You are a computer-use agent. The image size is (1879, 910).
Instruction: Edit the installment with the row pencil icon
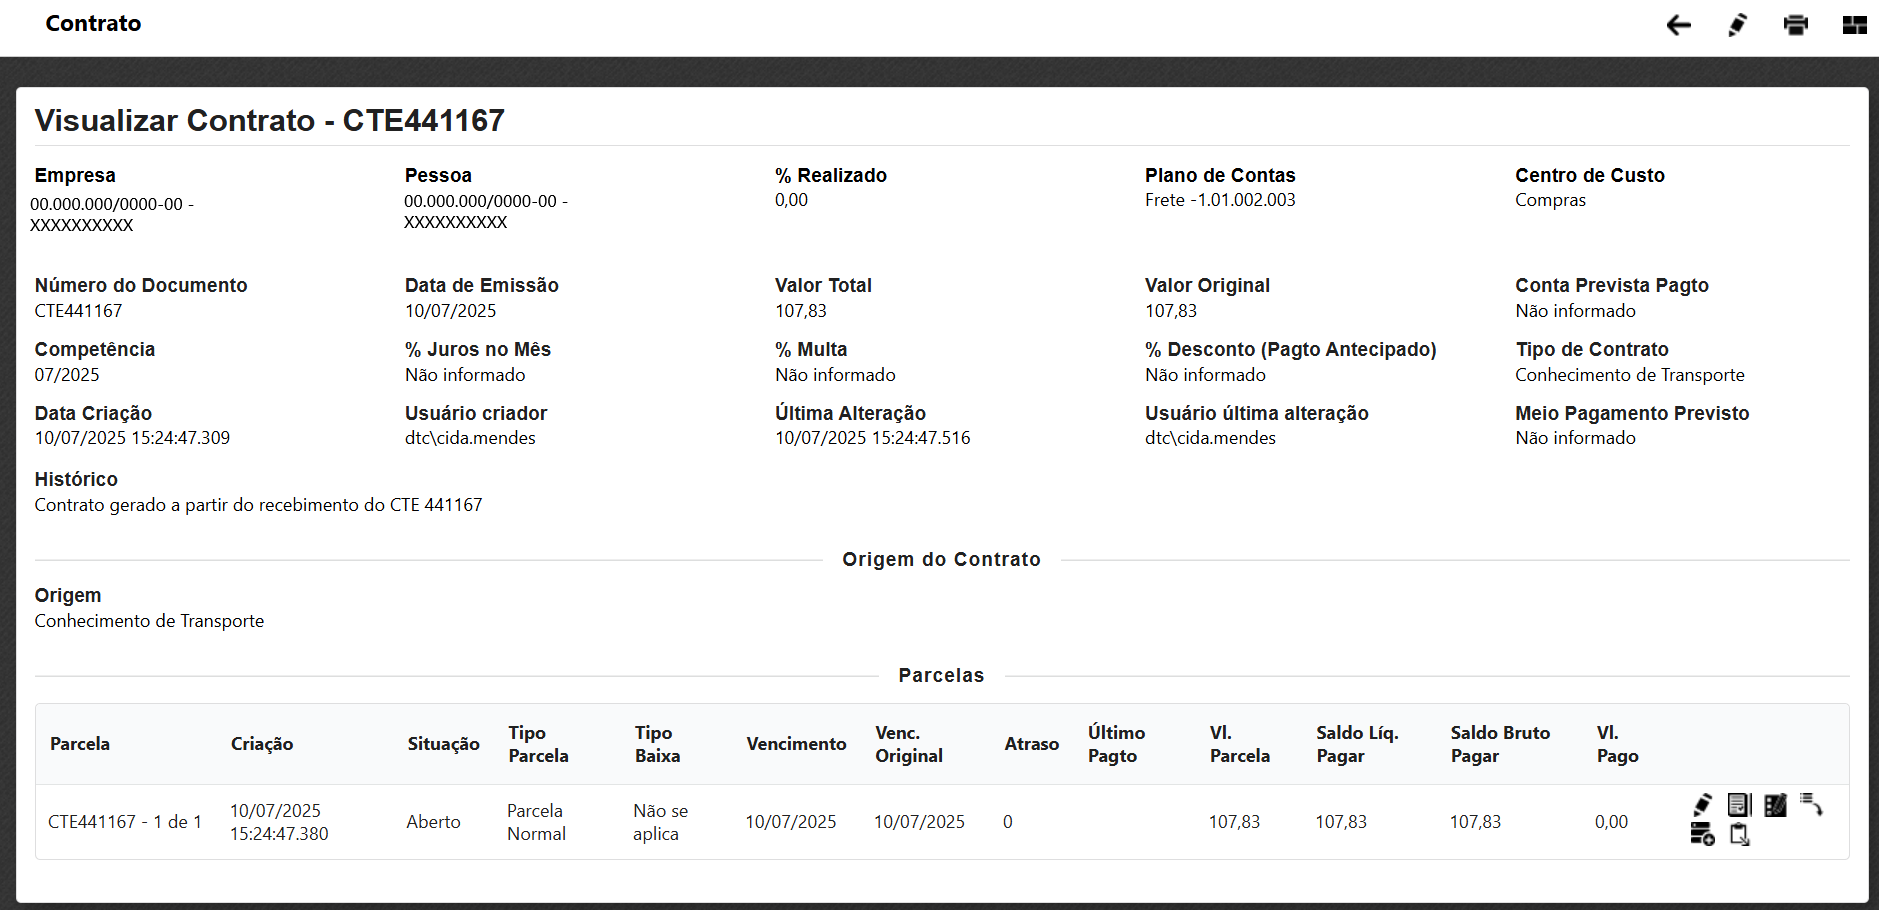tap(1702, 805)
